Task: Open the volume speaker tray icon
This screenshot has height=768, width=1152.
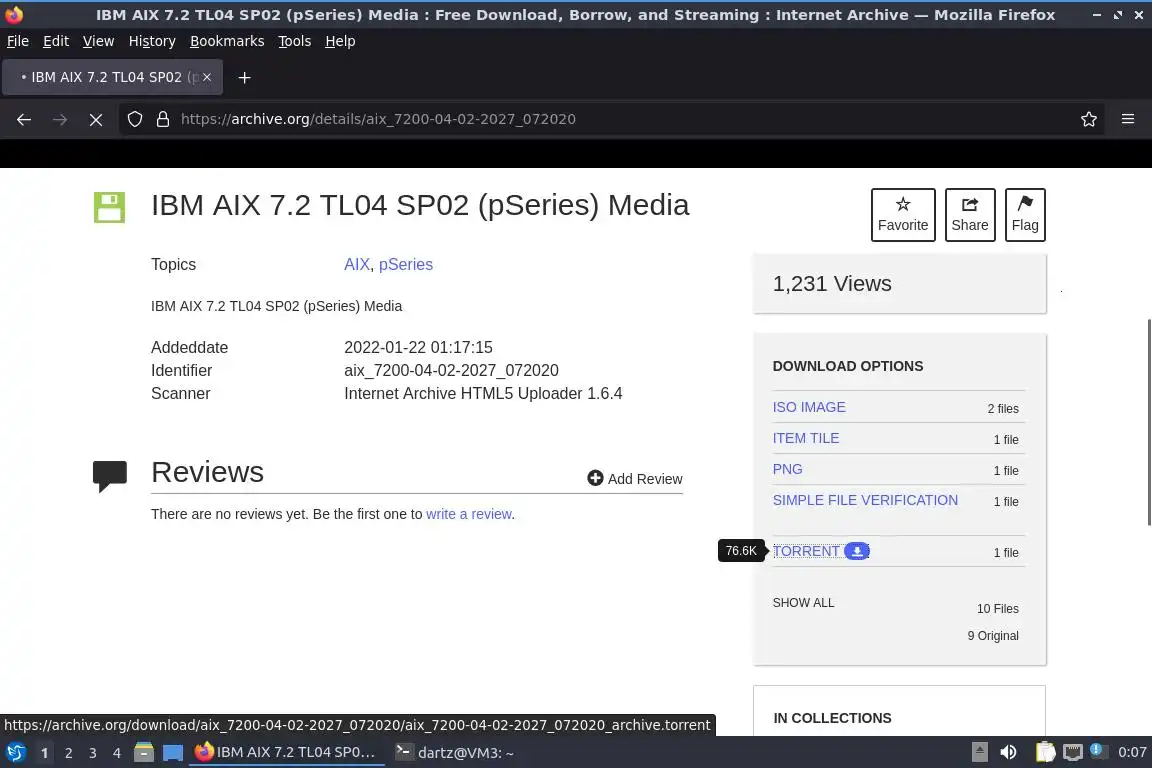Action: 1008,753
